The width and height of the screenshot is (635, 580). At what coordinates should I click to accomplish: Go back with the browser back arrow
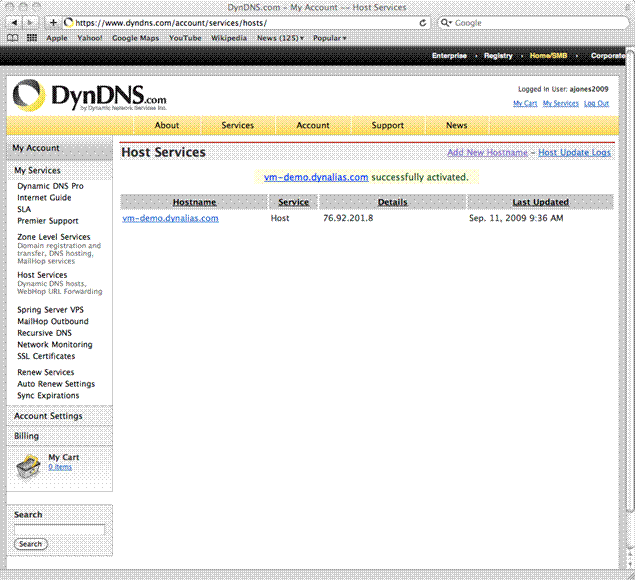point(14,23)
